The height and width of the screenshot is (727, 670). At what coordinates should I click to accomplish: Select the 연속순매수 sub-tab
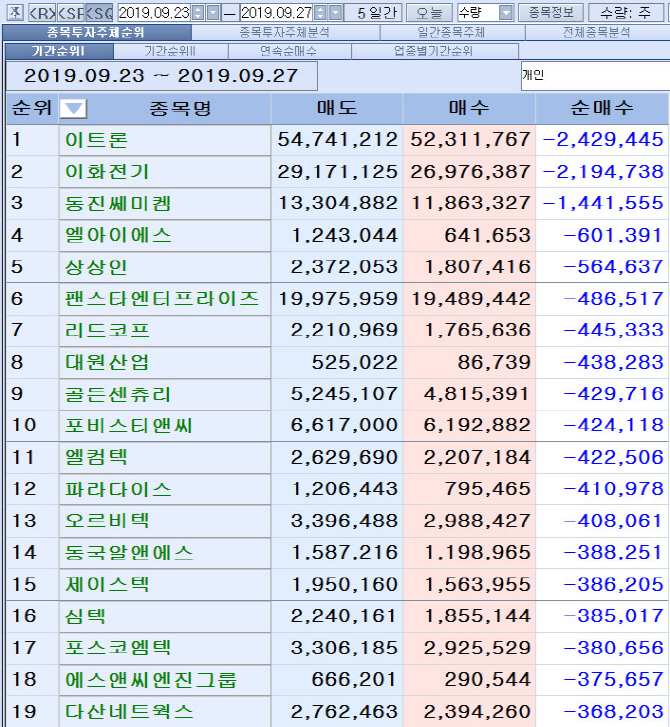click(288, 51)
